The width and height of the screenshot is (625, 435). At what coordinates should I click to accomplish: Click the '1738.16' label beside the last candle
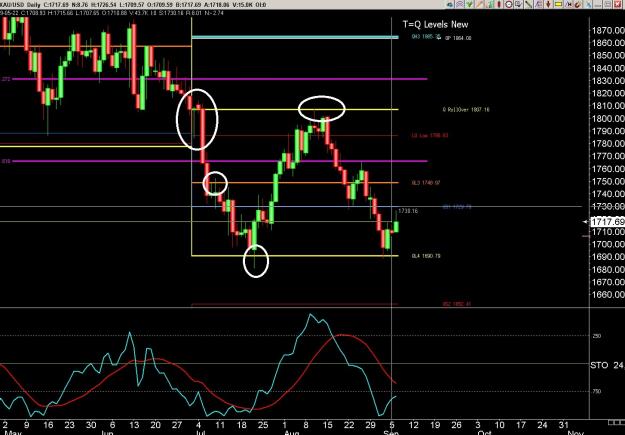408,211
